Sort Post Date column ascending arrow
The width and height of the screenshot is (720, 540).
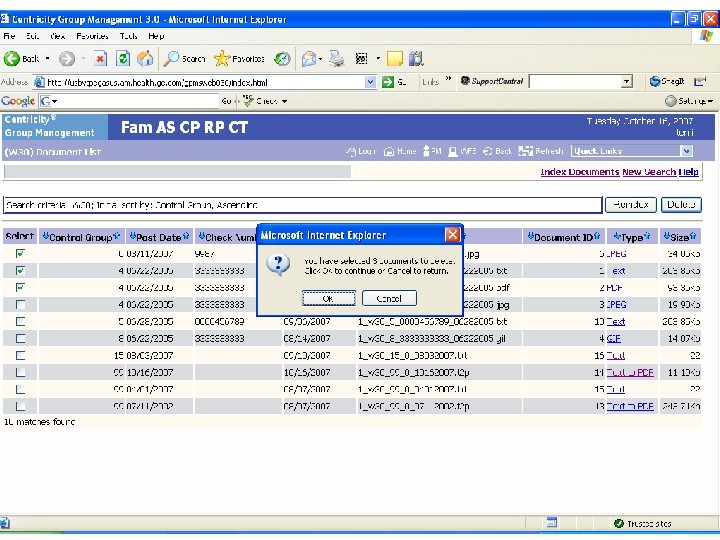186,236
